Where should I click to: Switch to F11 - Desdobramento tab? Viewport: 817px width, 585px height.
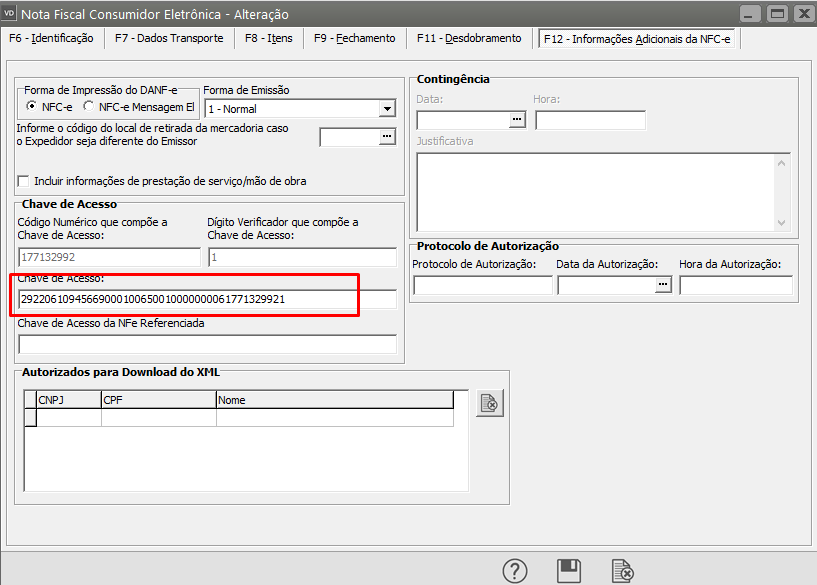click(x=469, y=39)
